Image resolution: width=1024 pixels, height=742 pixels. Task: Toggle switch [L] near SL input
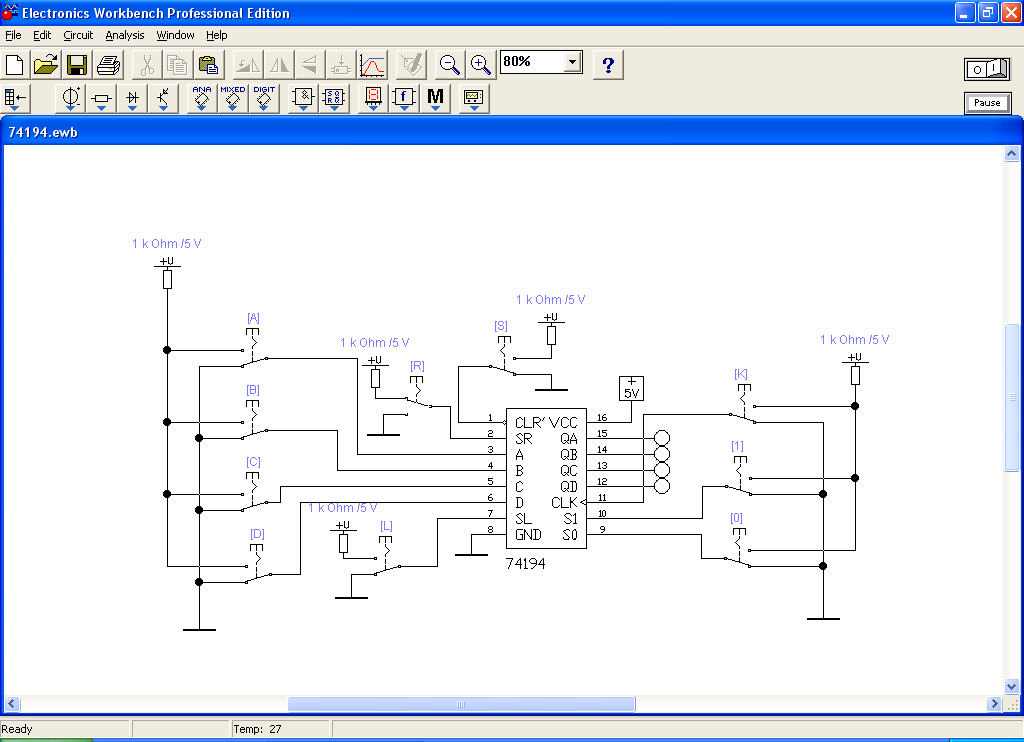tap(387, 555)
